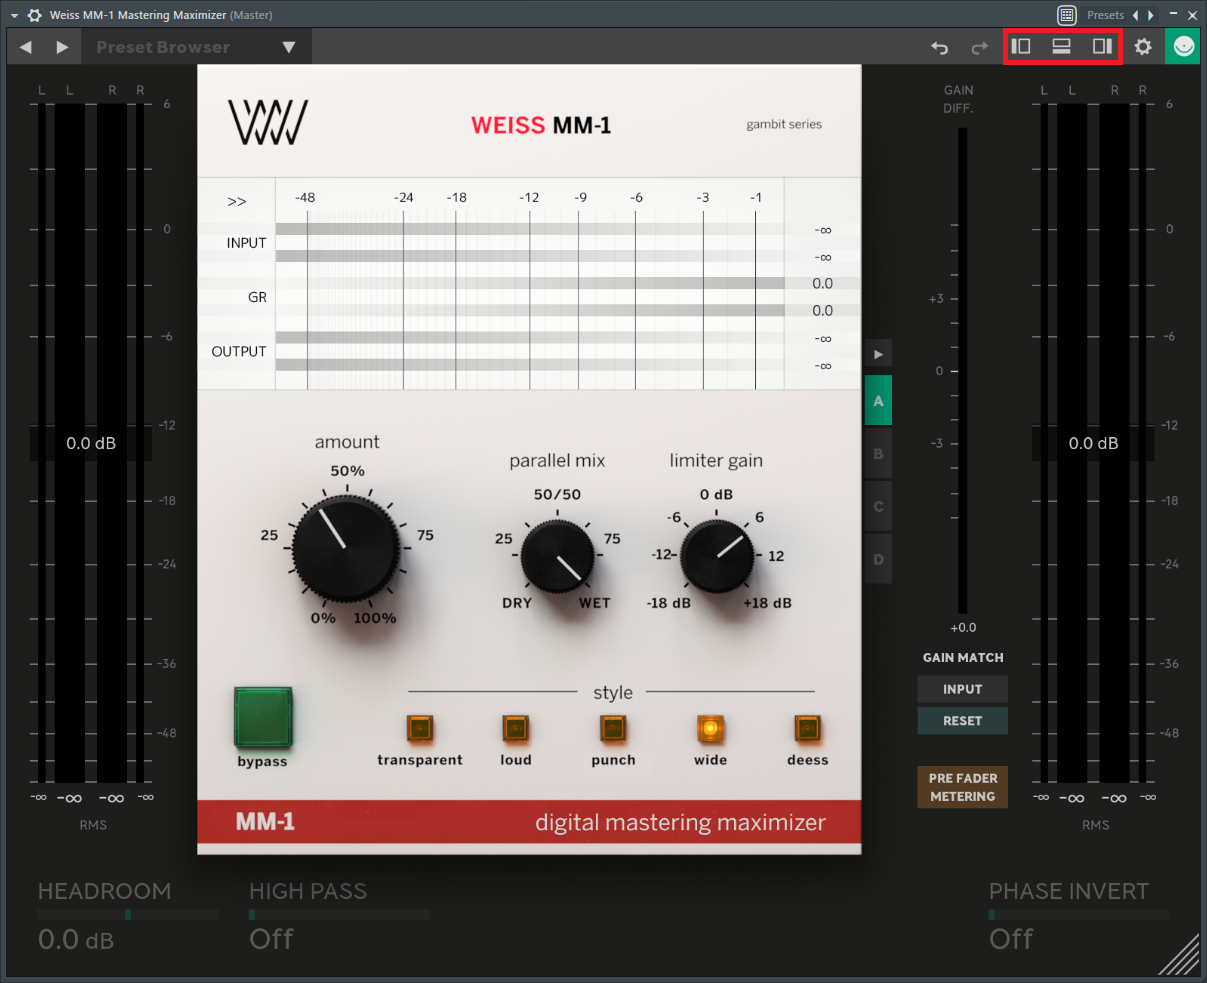Toggle the bottom panel layout icon
This screenshot has height=983, width=1207.
click(x=1061, y=46)
